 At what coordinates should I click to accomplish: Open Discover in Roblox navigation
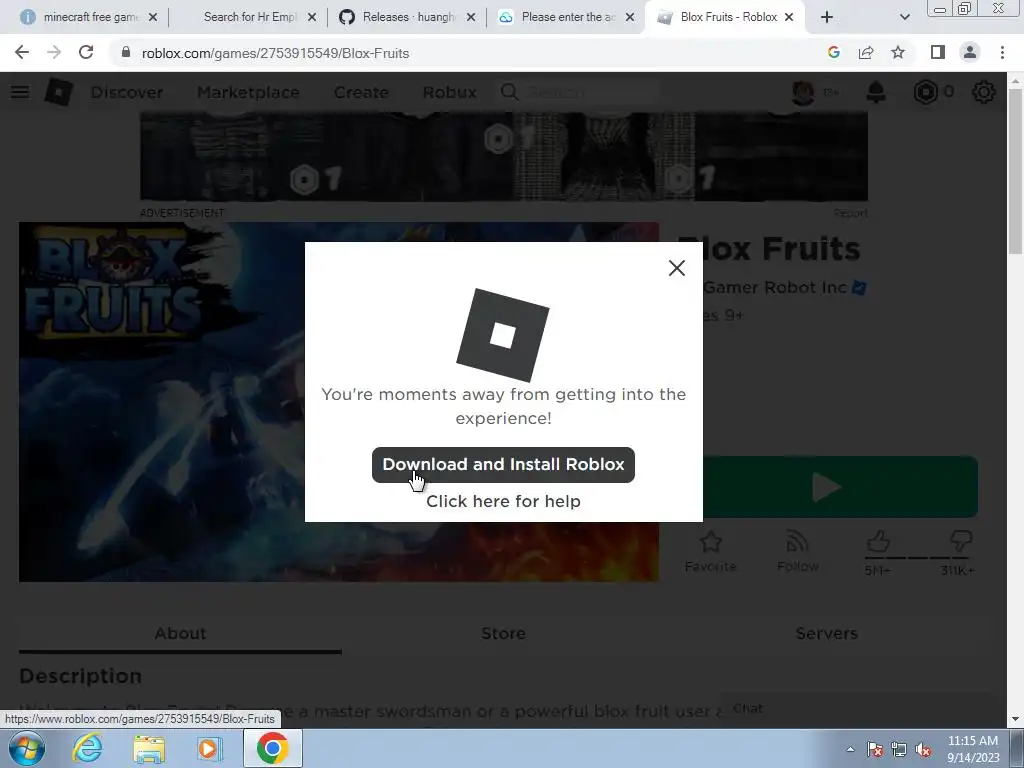point(127,92)
